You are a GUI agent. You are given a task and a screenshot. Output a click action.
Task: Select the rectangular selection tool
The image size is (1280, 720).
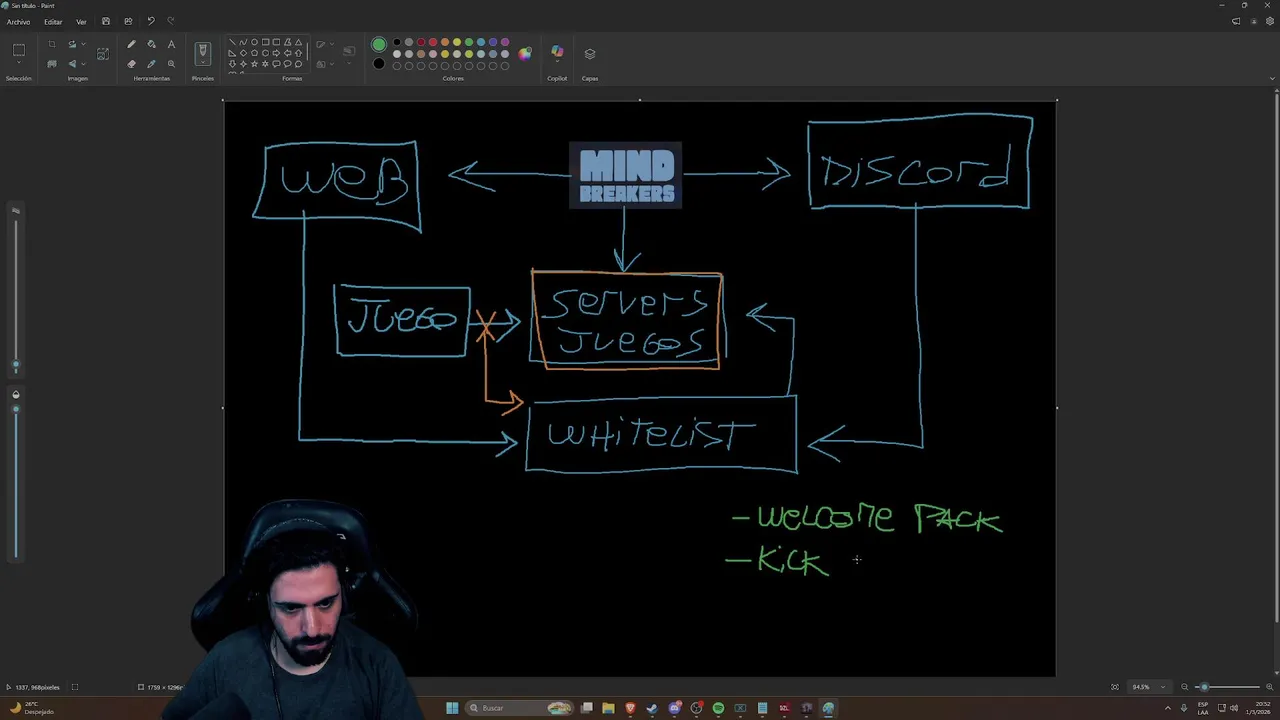(19, 50)
